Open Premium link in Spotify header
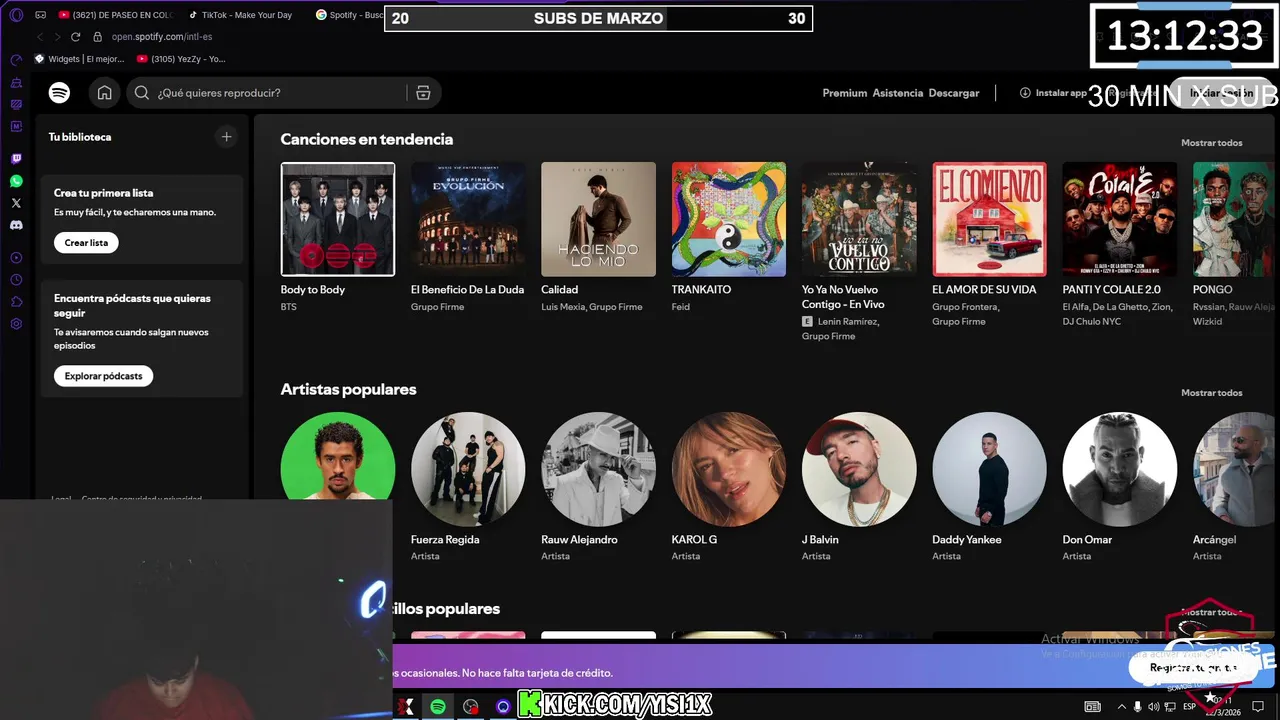The image size is (1280, 720). [845, 93]
